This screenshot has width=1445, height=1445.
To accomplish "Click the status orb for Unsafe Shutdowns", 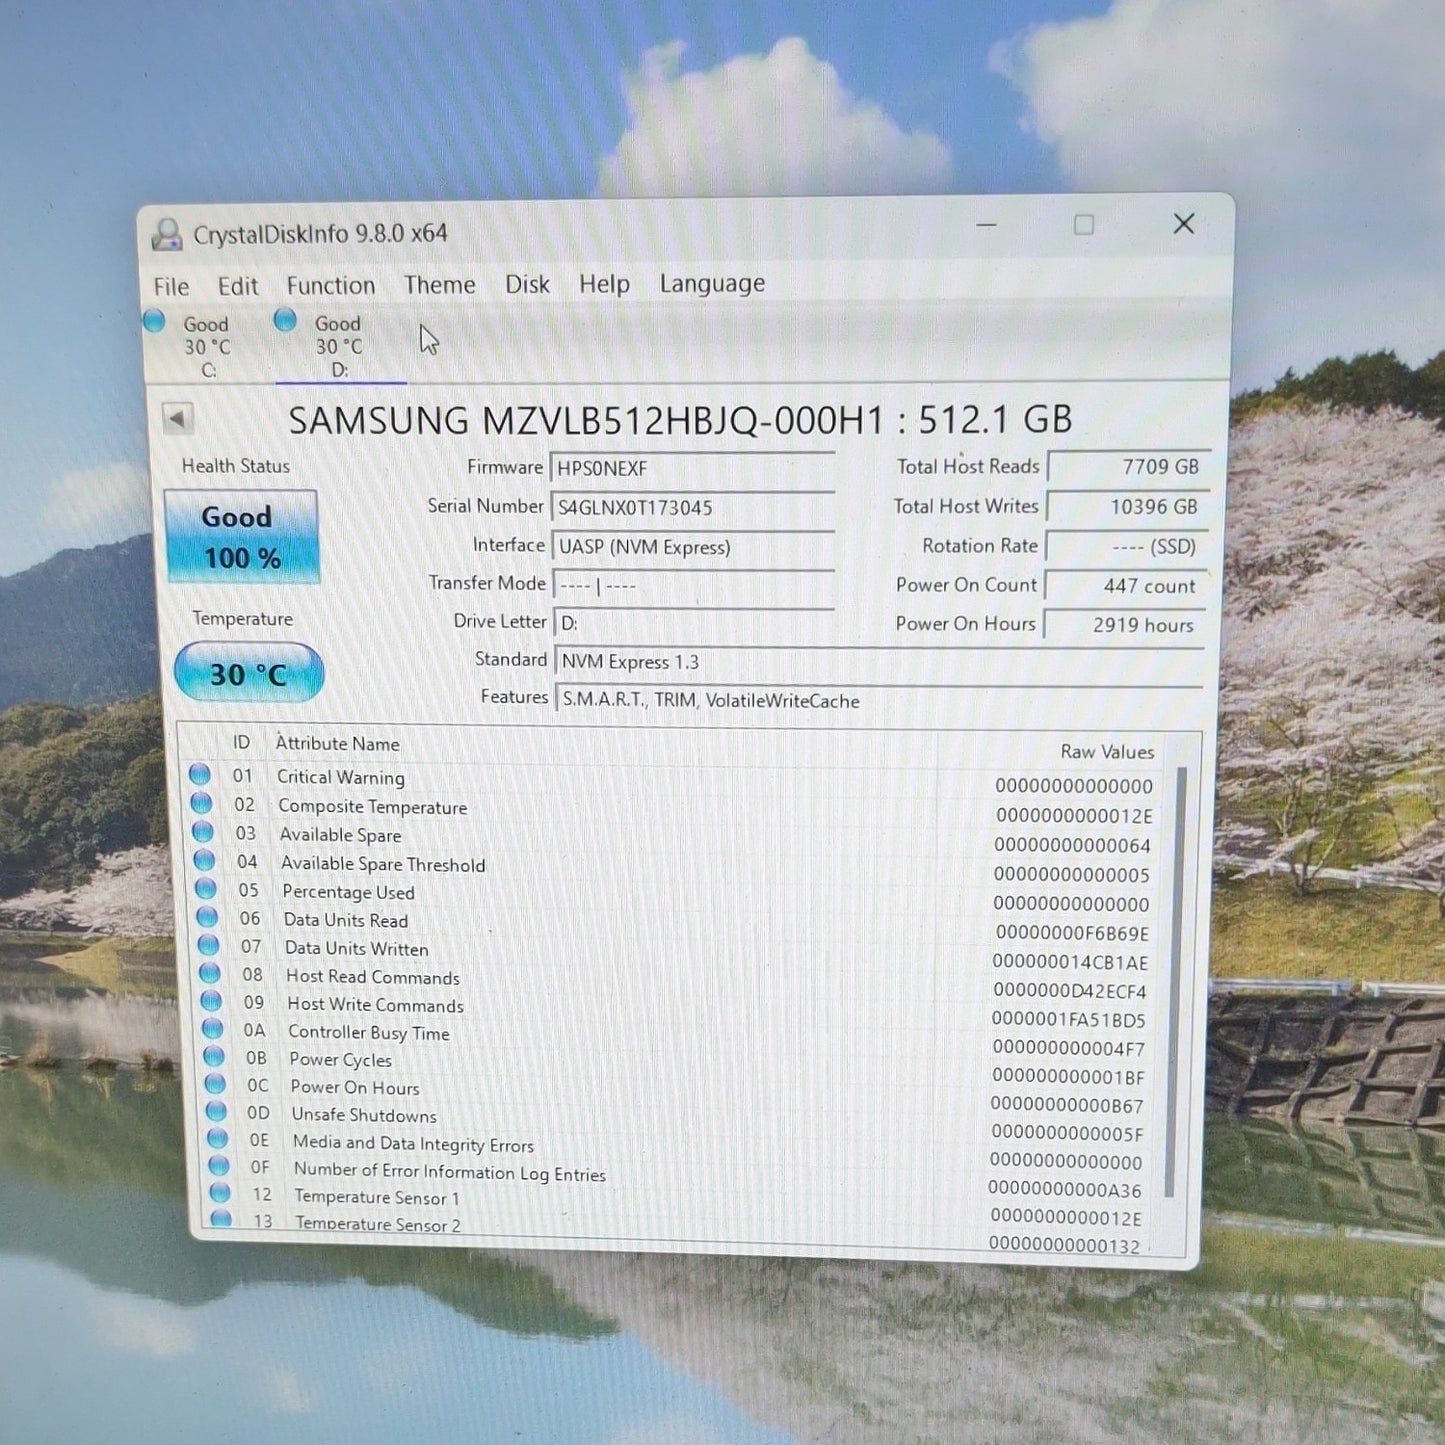I will [216, 1111].
